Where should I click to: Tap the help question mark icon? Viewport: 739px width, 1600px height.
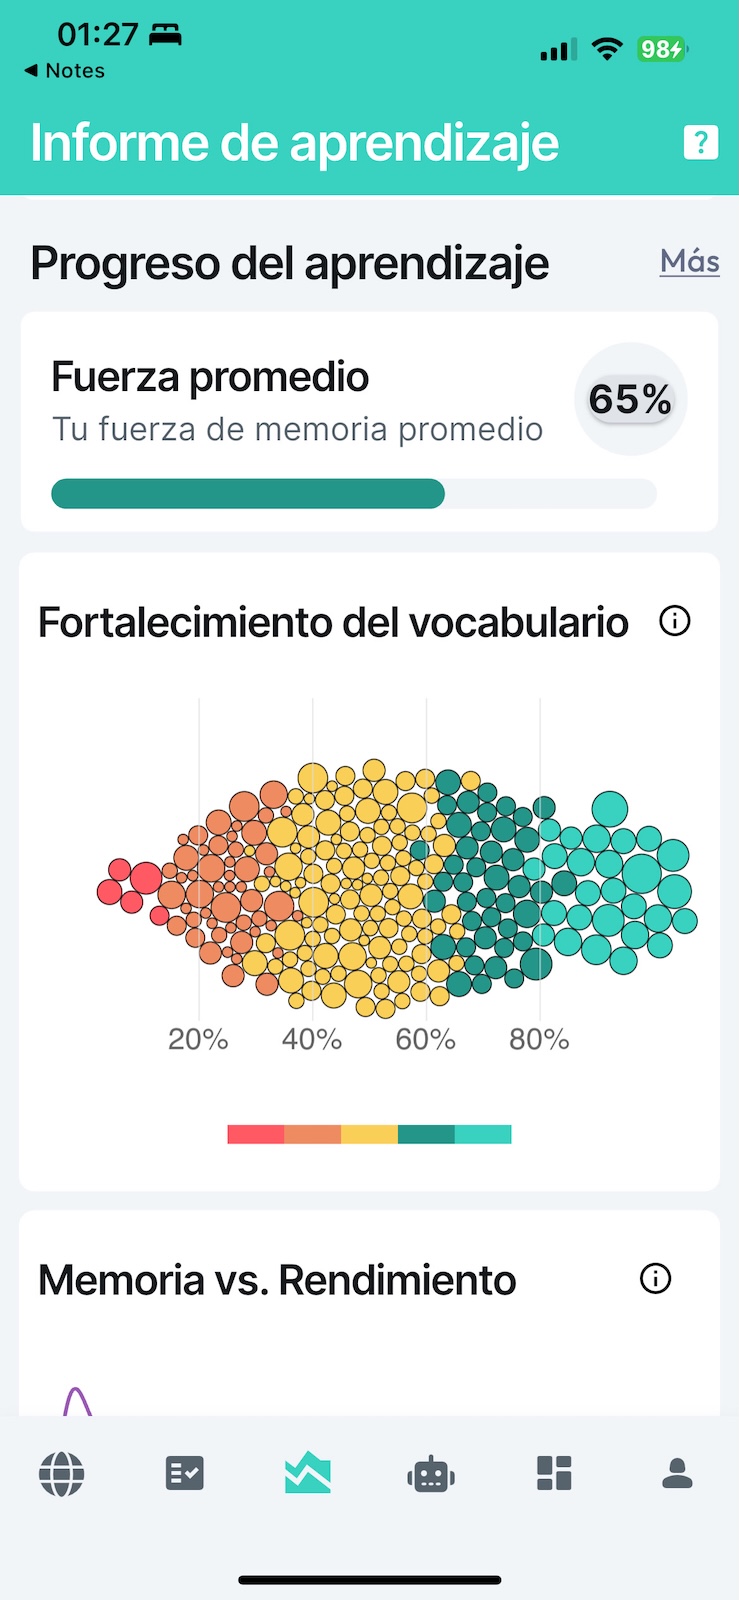point(701,142)
